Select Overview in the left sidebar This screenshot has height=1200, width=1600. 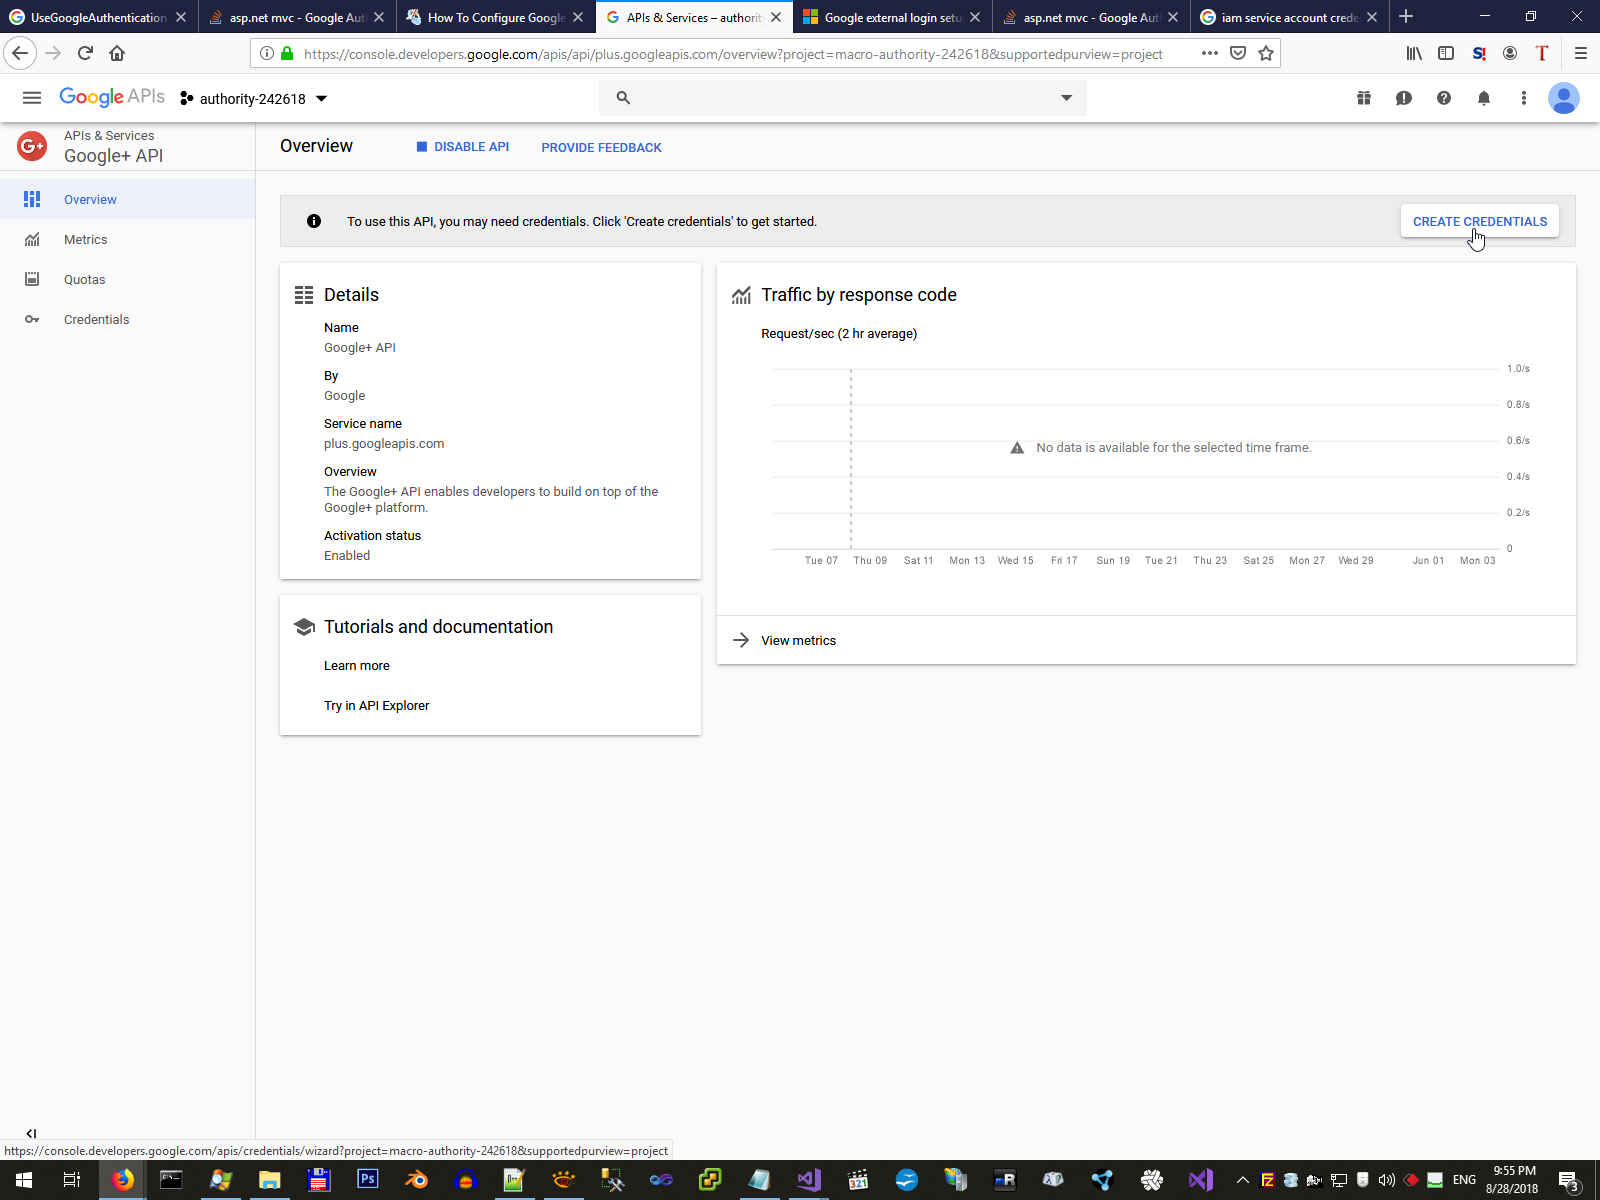(128, 199)
